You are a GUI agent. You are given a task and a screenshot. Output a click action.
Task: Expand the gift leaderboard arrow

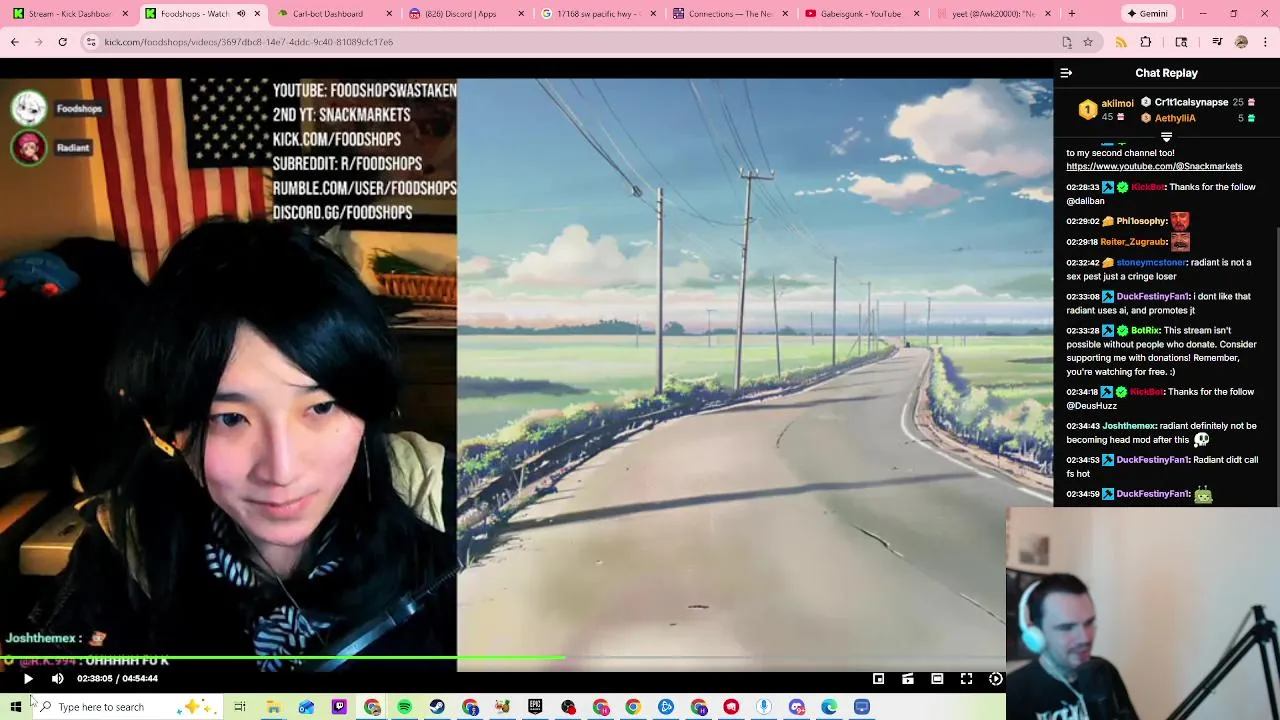click(1166, 137)
